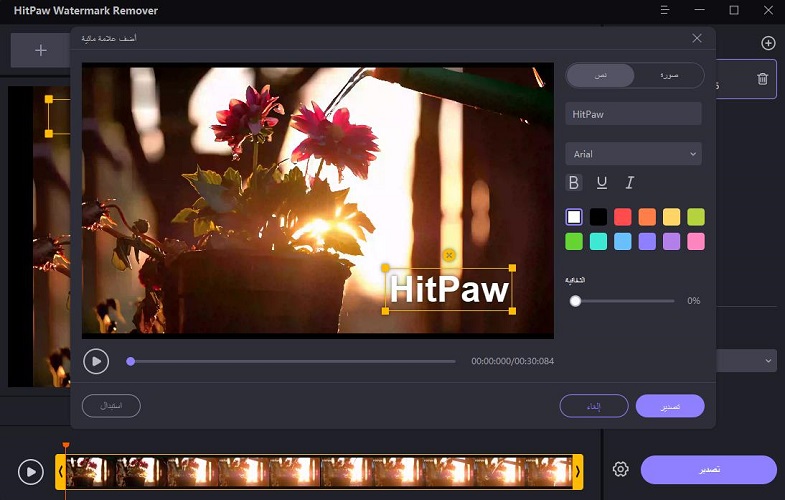785x500 pixels.
Task: Click the 0% transparency value
Action: (x=693, y=301)
